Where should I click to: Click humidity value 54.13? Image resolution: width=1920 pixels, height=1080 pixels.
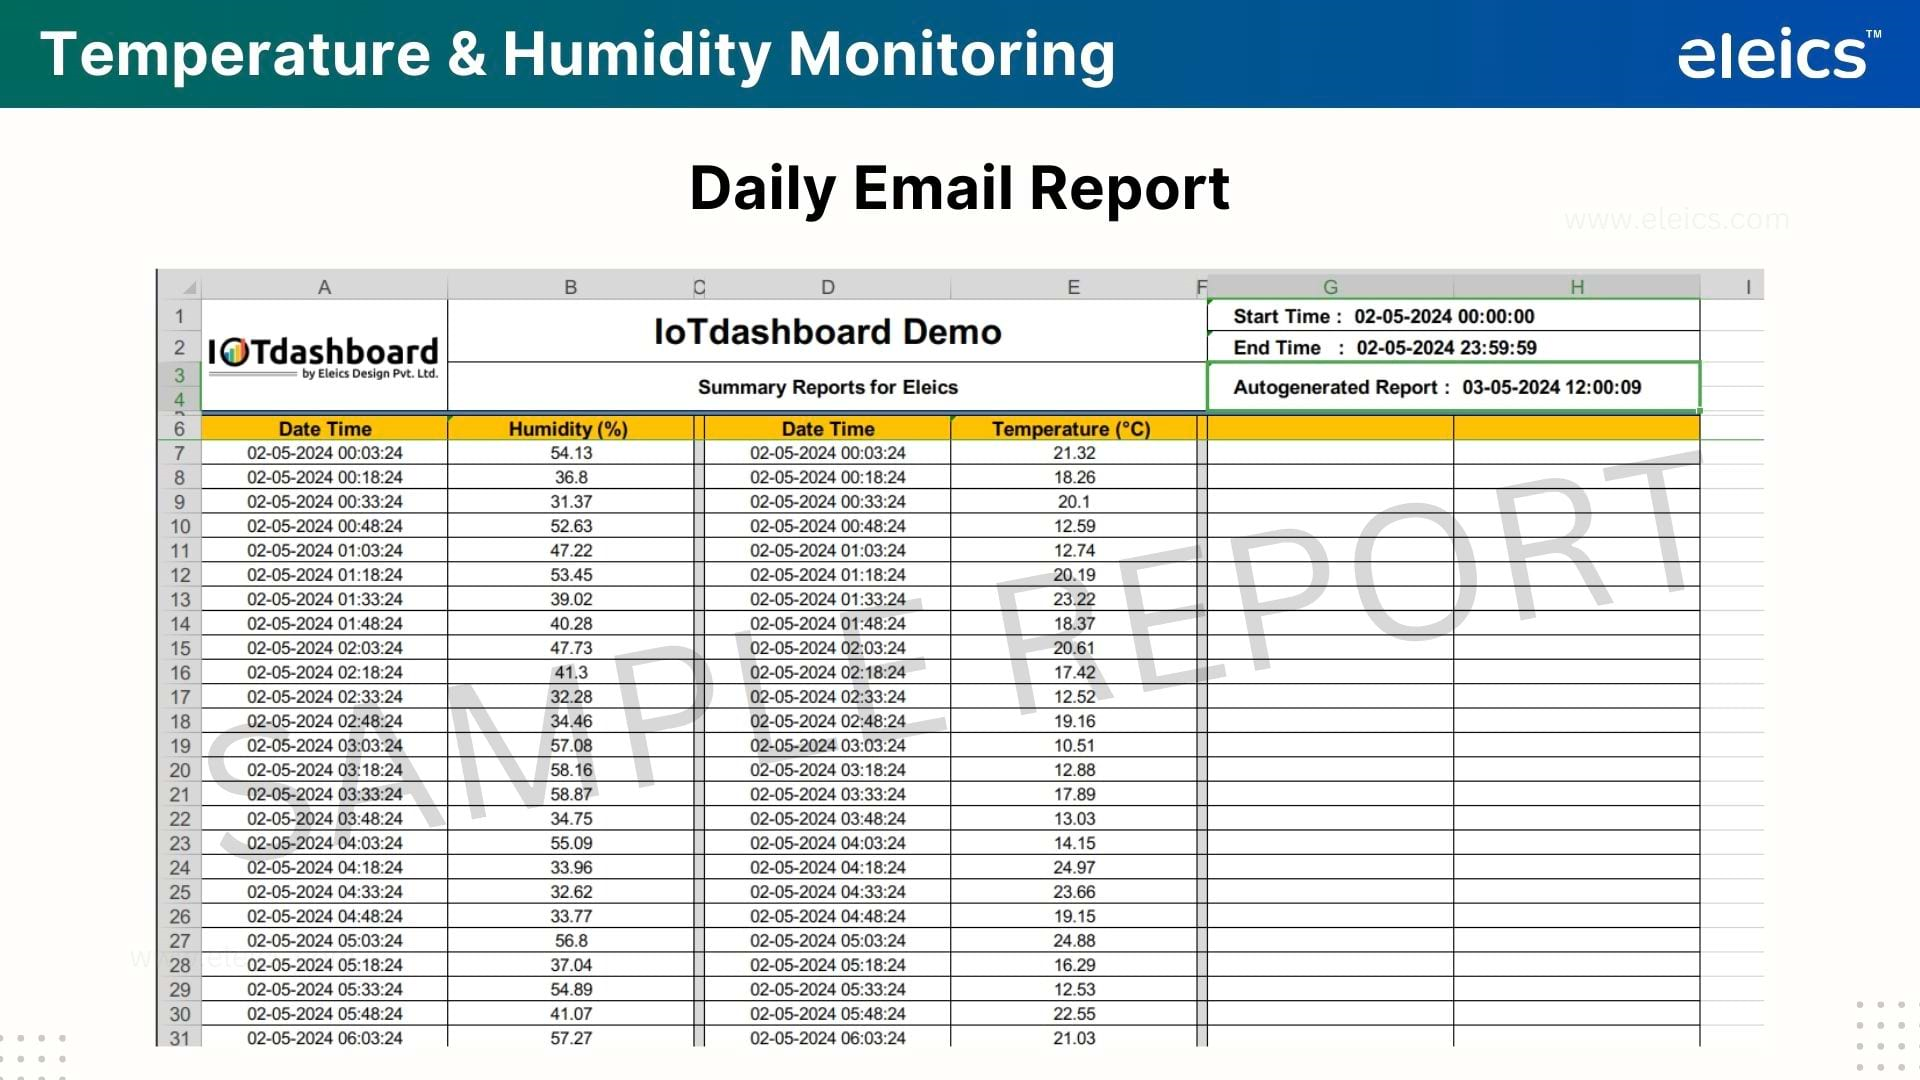[571, 453]
